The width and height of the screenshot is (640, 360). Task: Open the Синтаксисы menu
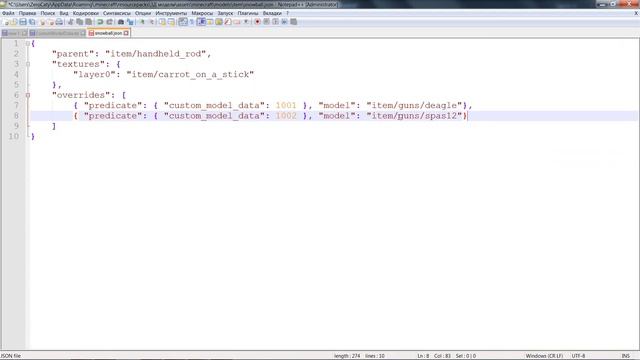click(117, 13)
